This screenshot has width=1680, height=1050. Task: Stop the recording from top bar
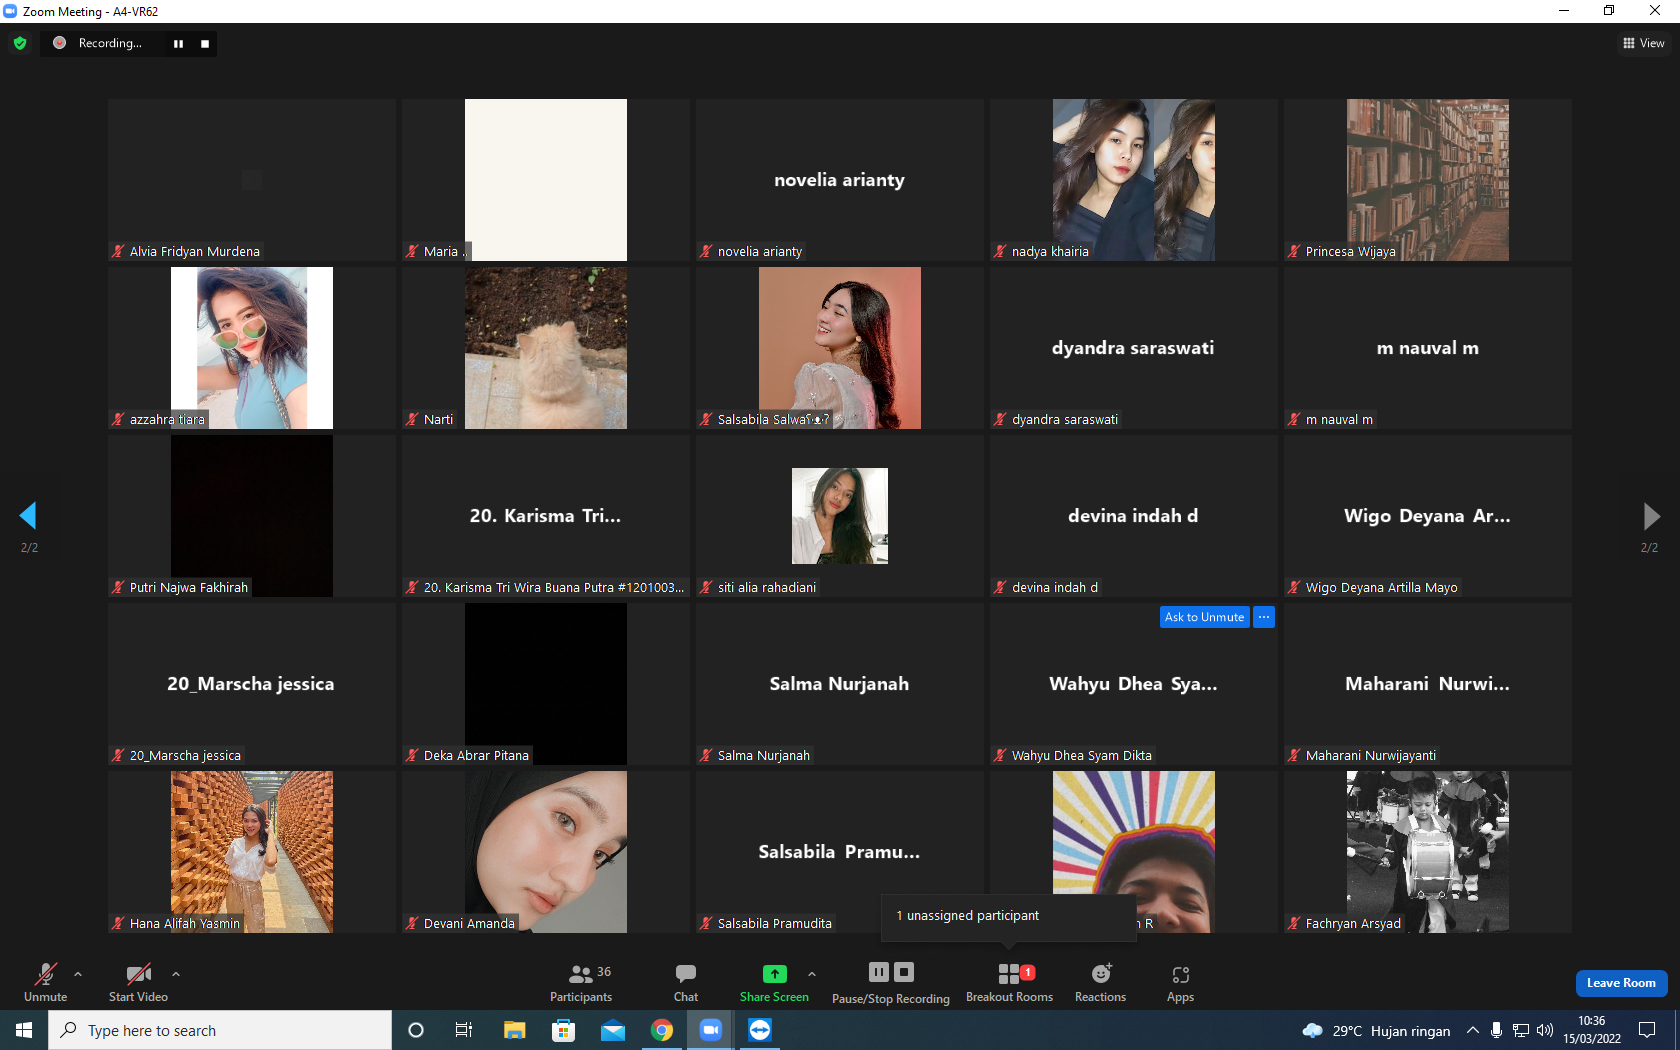click(x=205, y=44)
